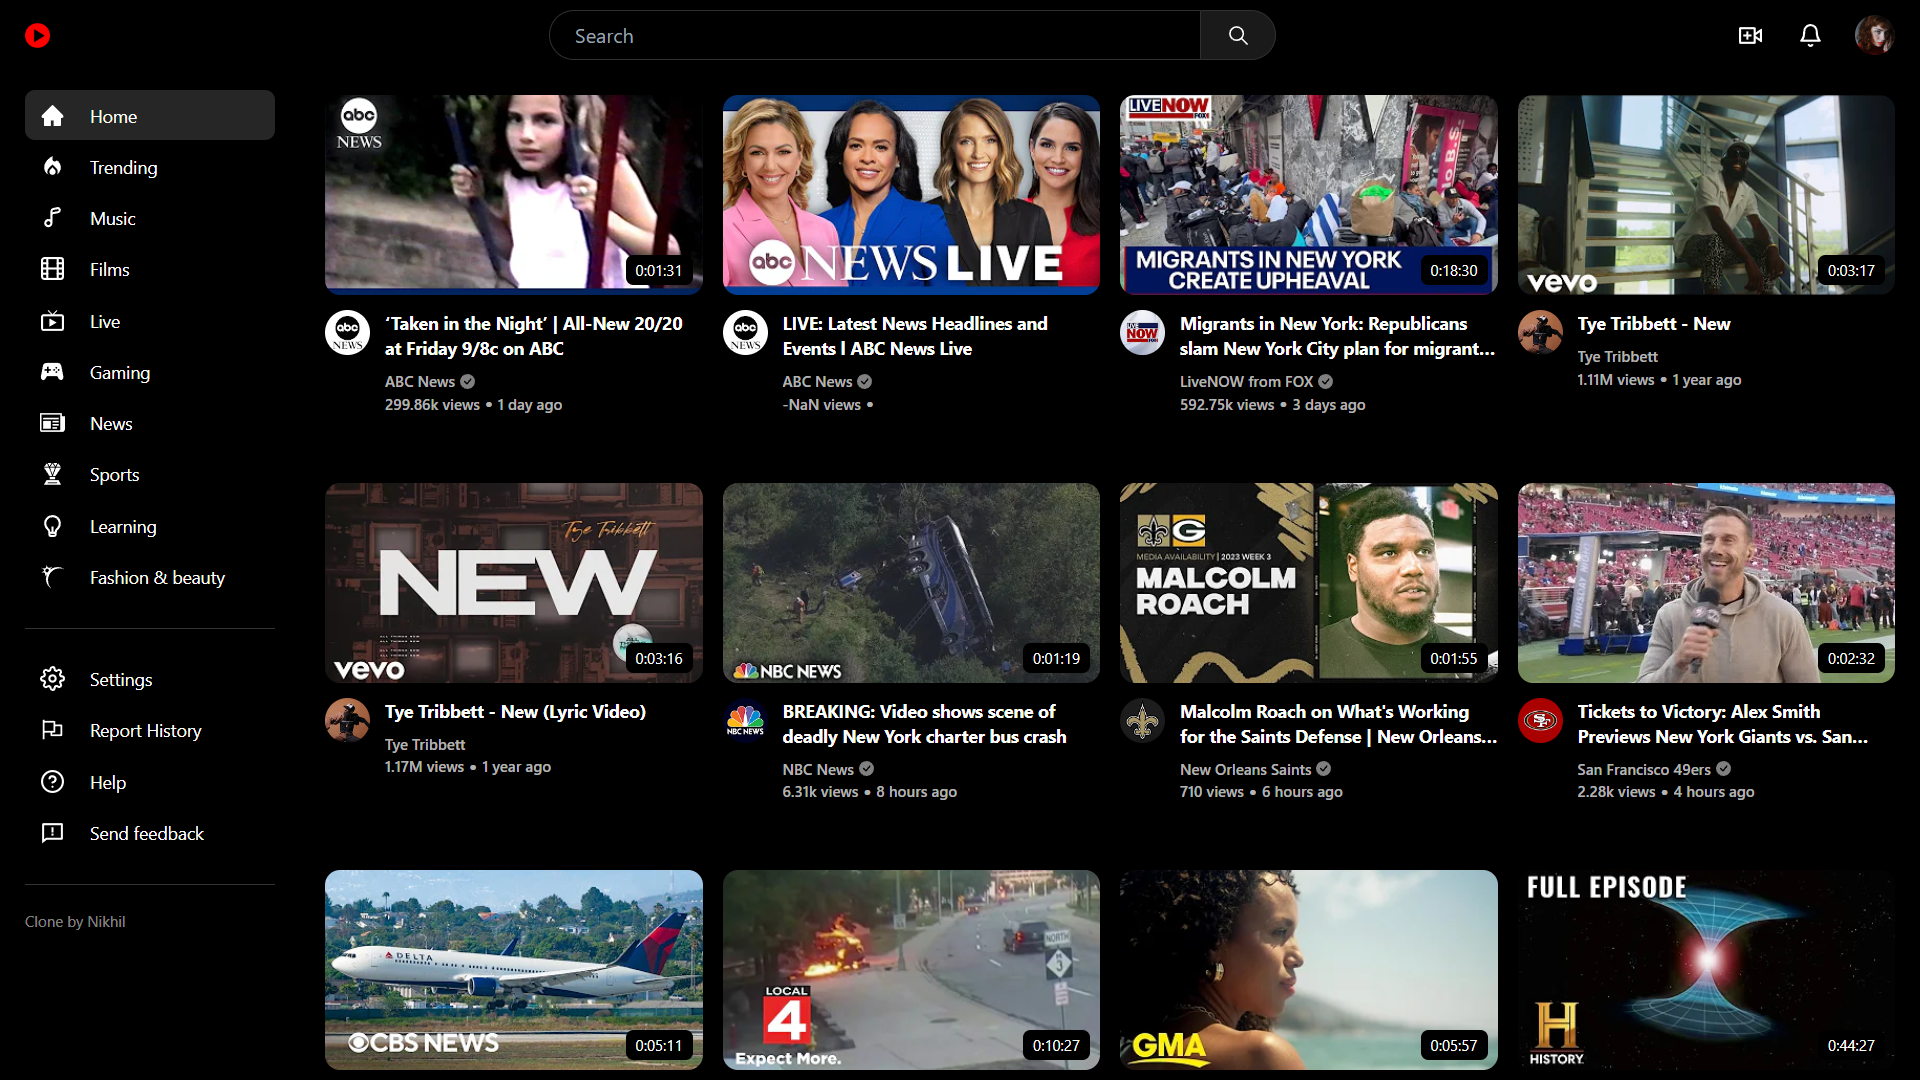Click the Trending flame icon
Screen dimensions: 1920x1080
(52, 167)
